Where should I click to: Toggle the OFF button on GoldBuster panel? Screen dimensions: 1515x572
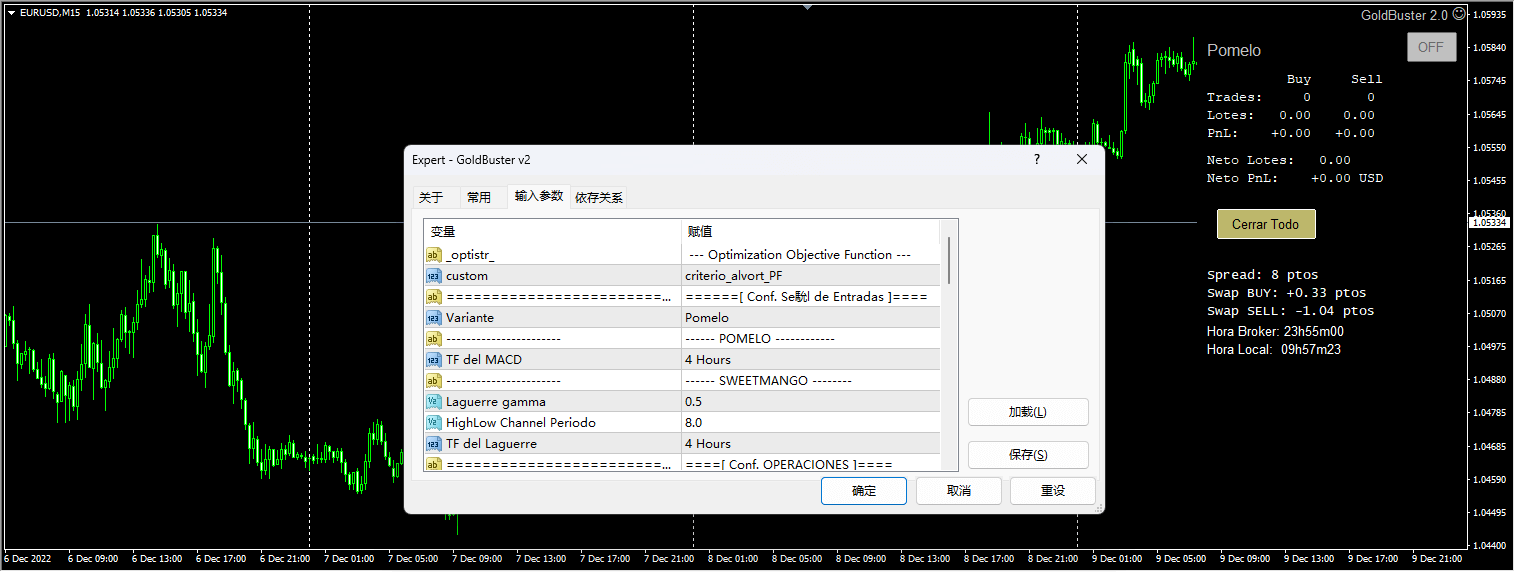1431,47
